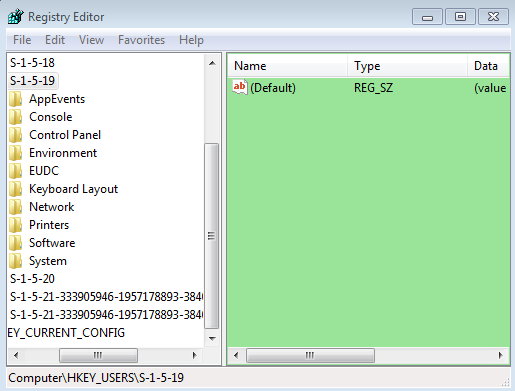Select the S-1-5-18 key
The image size is (515, 391).
[x=32, y=63]
